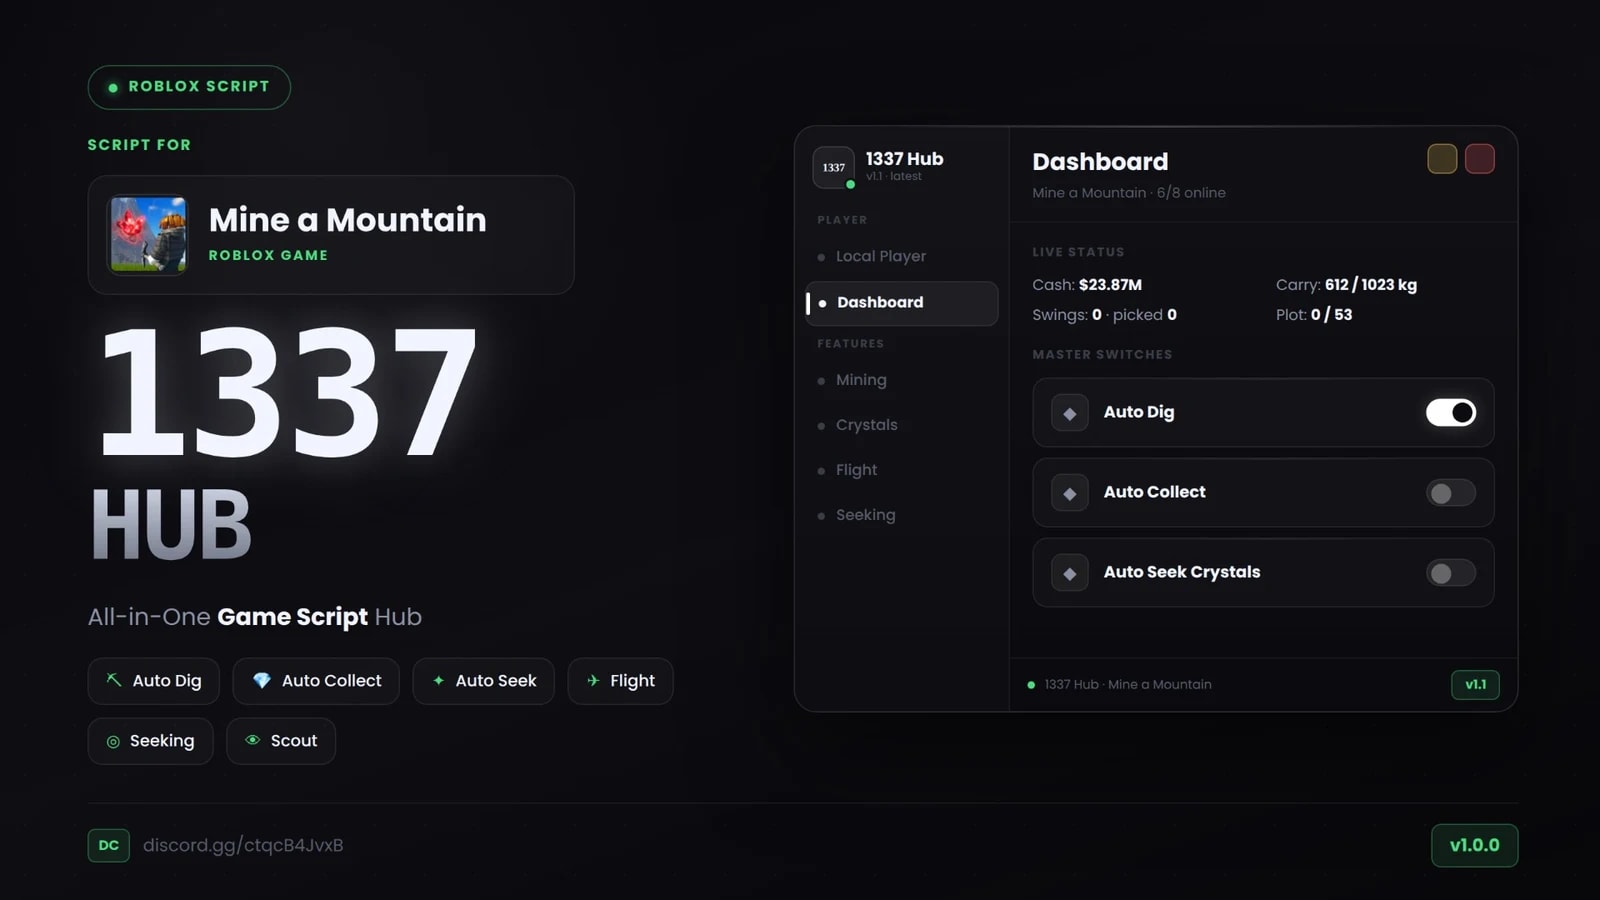Click the green dot in Roblox Script badge
1600x900 pixels.
pyautogui.click(x=113, y=87)
